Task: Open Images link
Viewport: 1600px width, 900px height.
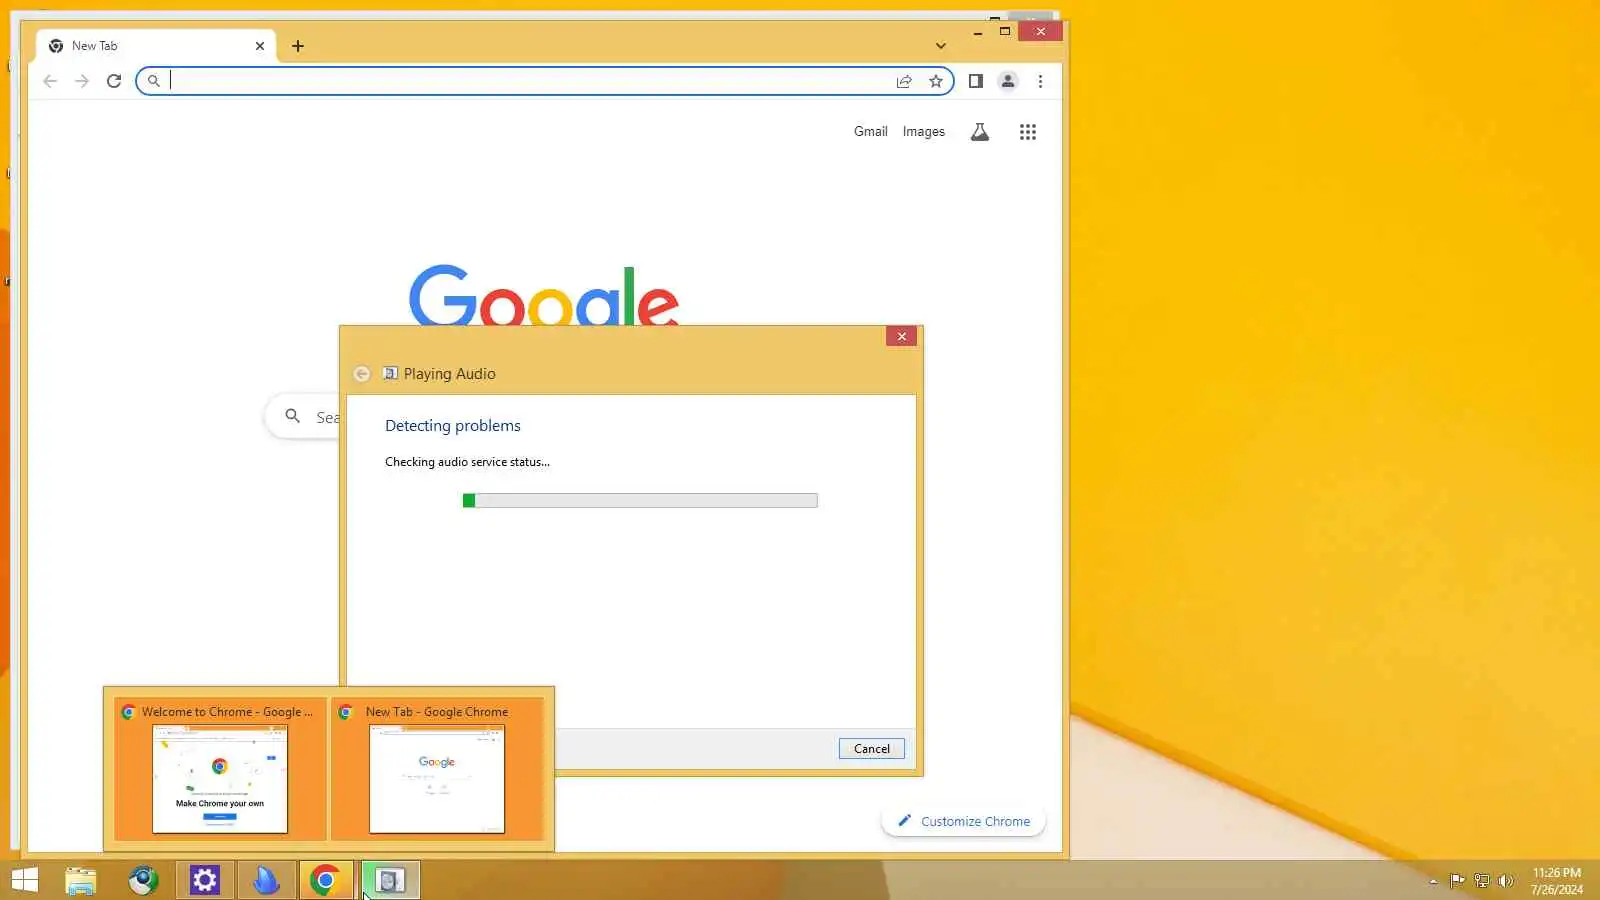Action: coord(923,132)
